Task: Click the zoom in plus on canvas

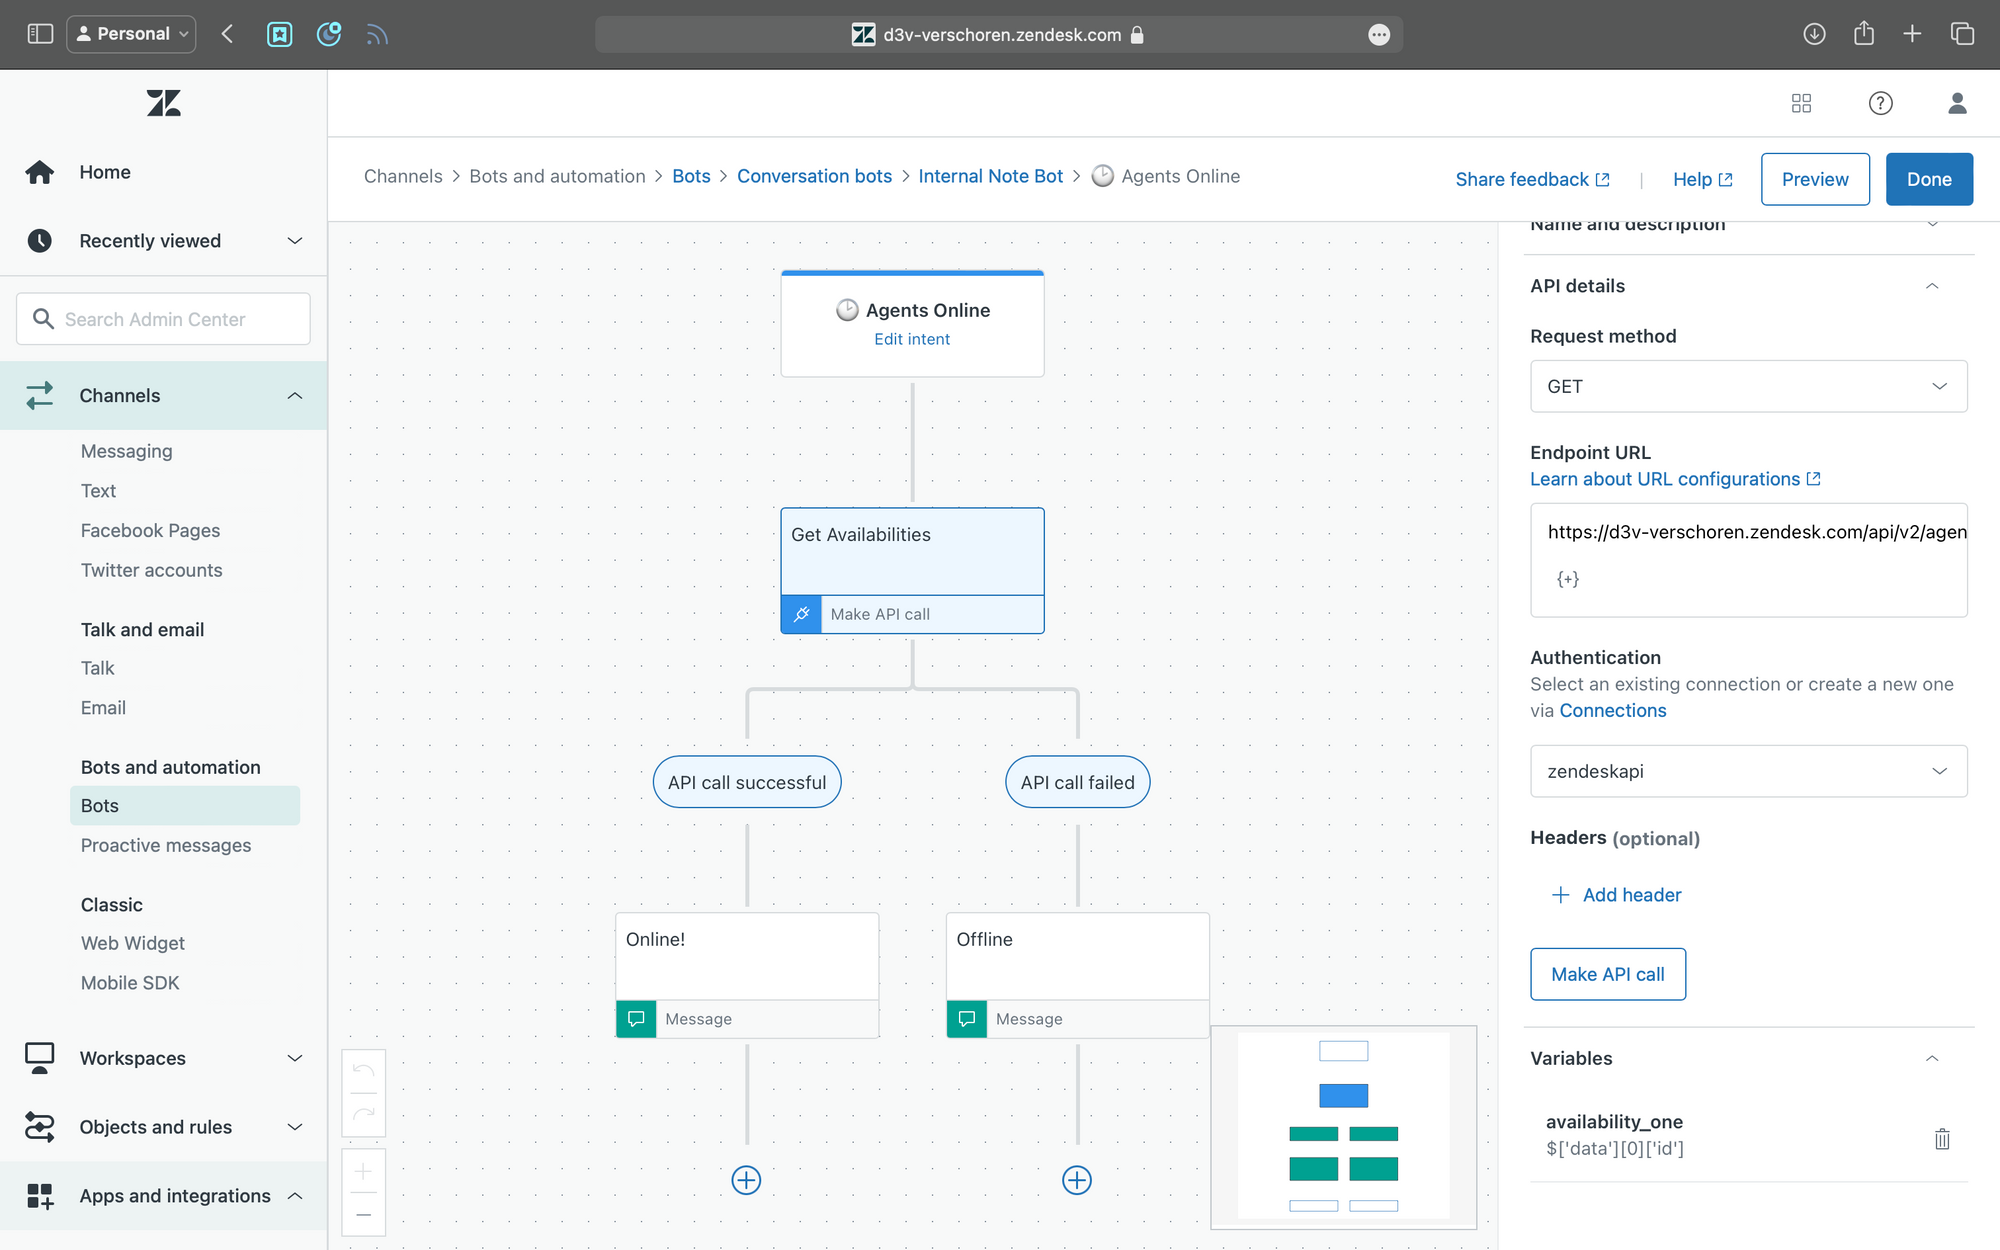Action: [363, 1171]
